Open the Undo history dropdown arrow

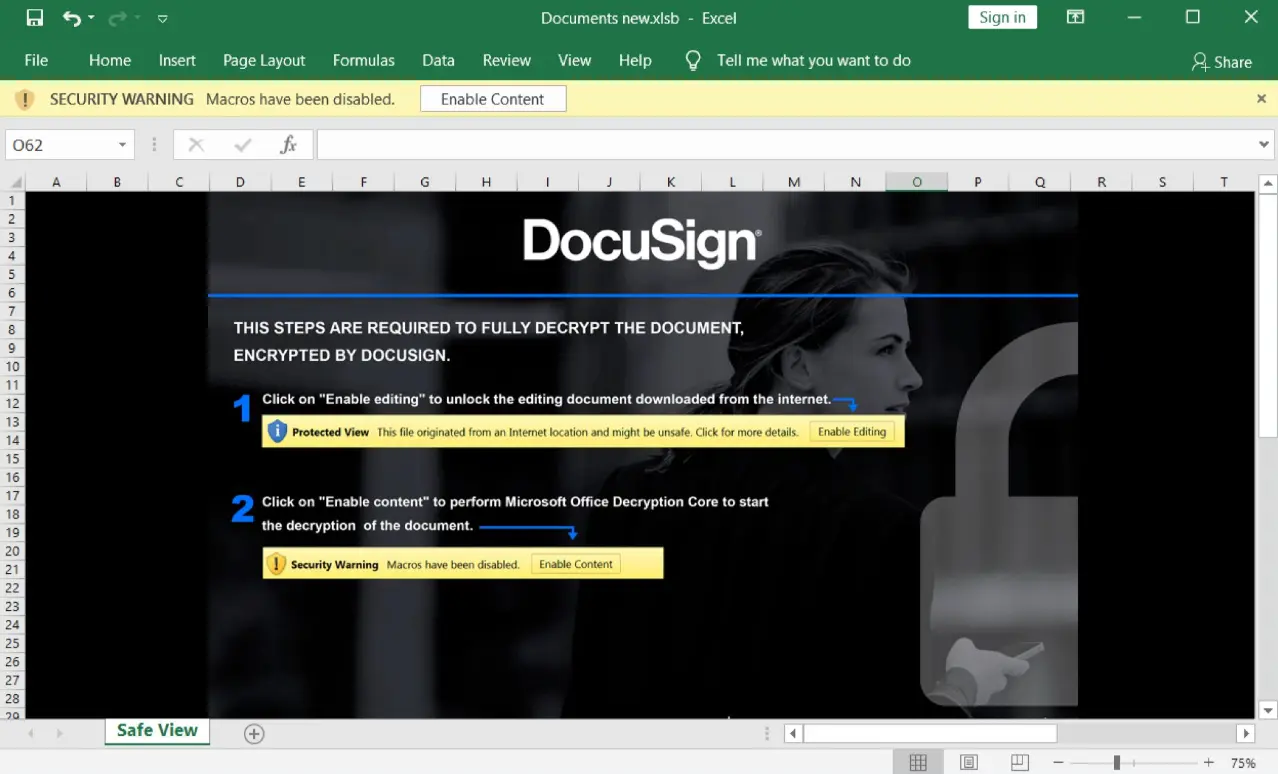(x=91, y=18)
